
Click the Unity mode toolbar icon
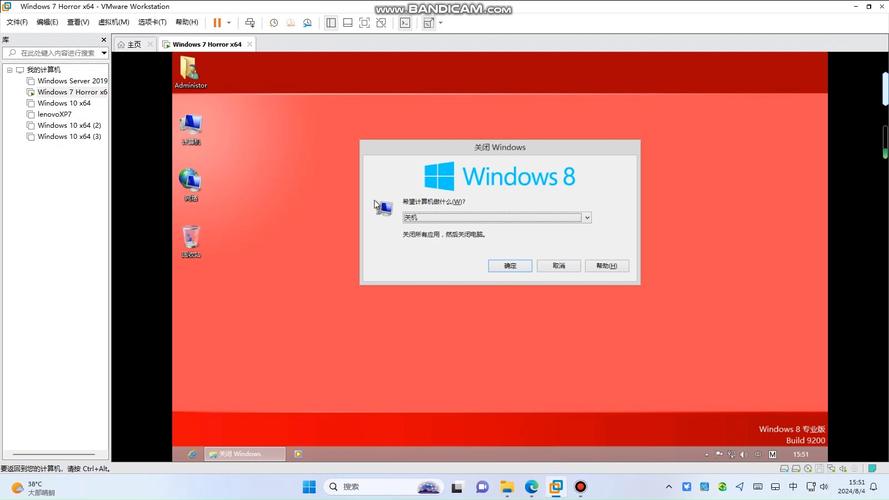(382, 23)
